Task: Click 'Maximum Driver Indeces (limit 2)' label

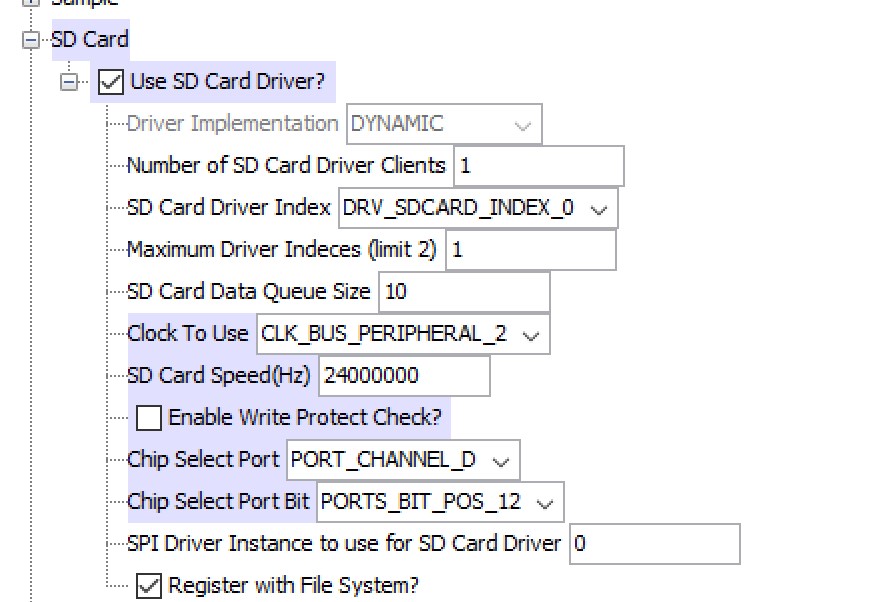Action: coord(282,250)
